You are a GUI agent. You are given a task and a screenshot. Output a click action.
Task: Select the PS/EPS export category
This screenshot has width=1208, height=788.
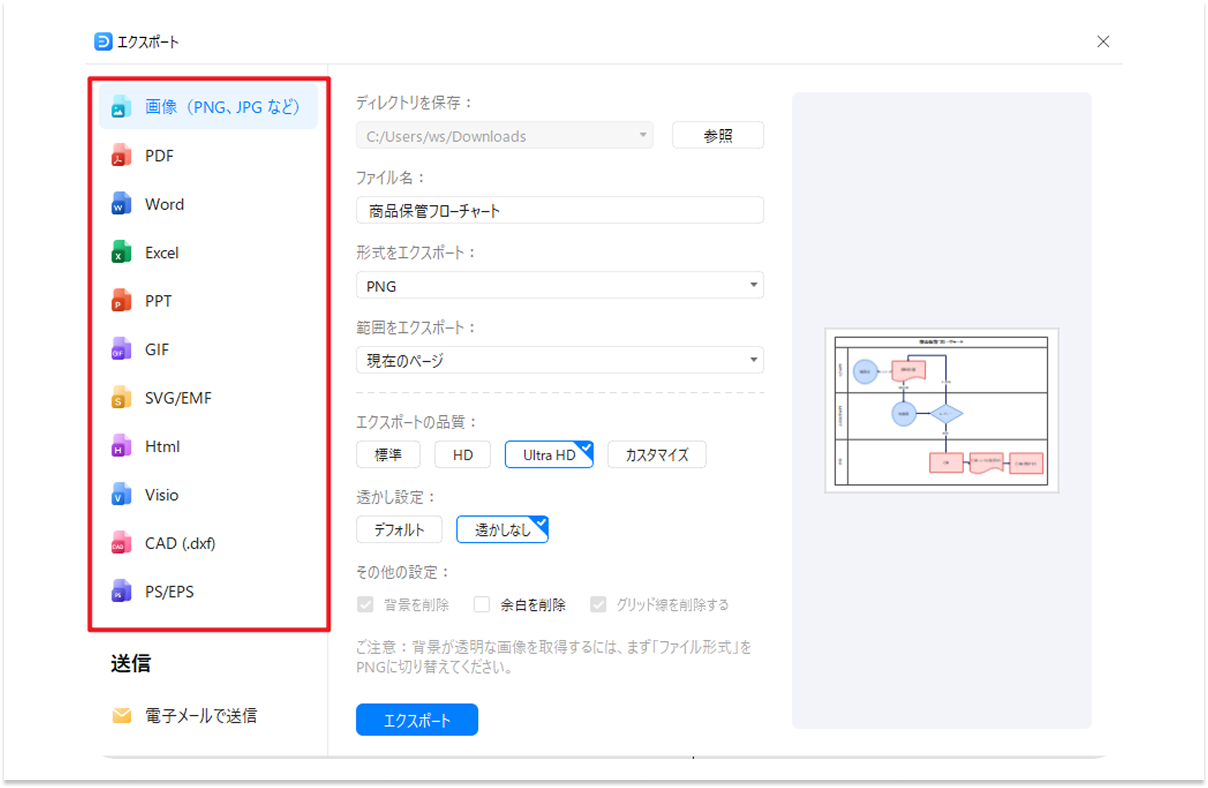pos(122,591)
